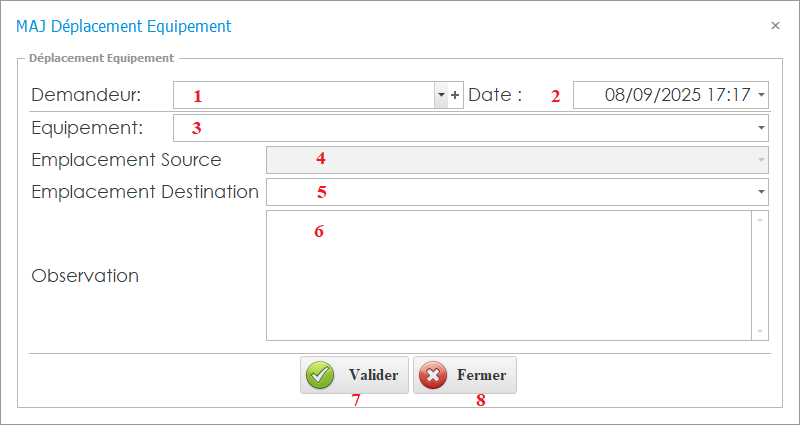Screen dimensions: 800x425
Task: Open the Date picker dropdown arrow
Action: (762, 95)
